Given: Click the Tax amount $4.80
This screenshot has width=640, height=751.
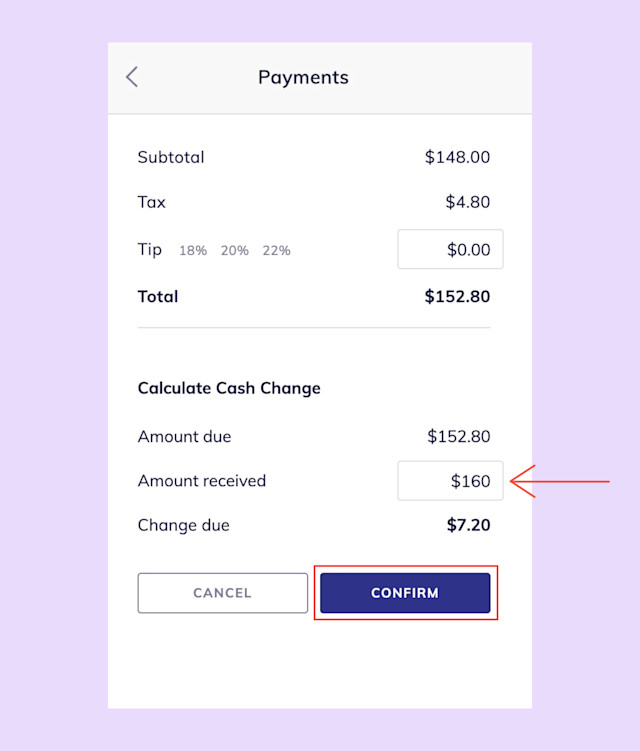Looking at the screenshot, I should pyautogui.click(x=468, y=202).
